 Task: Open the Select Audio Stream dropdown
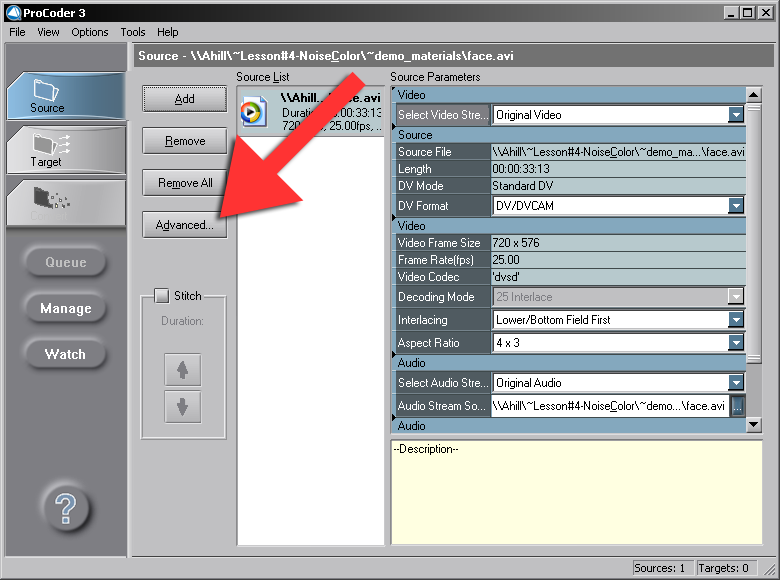(736, 383)
